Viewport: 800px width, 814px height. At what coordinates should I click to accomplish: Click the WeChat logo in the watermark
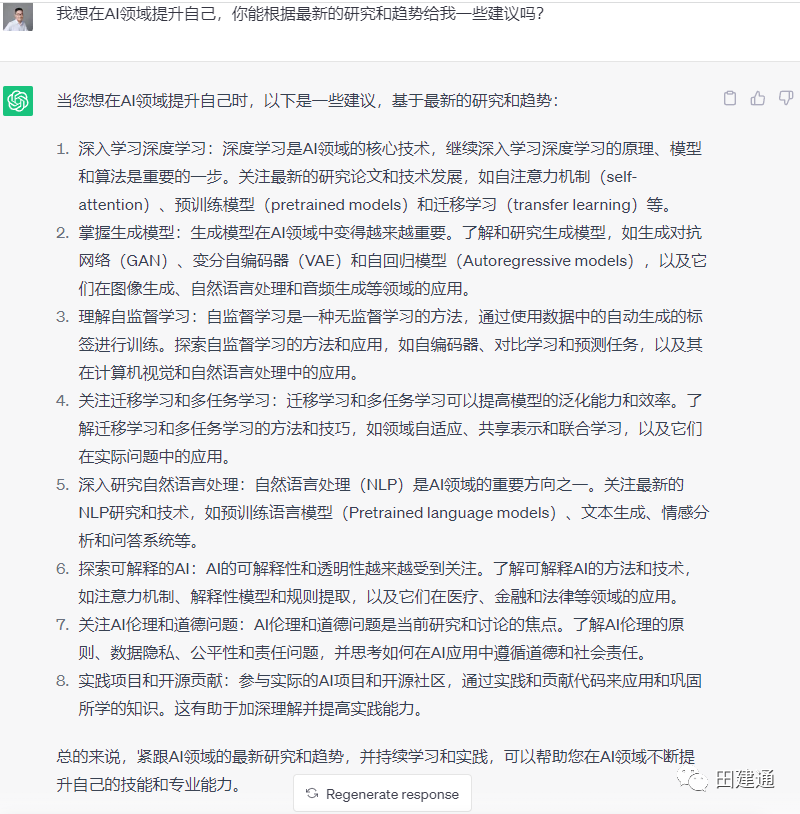[x=694, y=779]
